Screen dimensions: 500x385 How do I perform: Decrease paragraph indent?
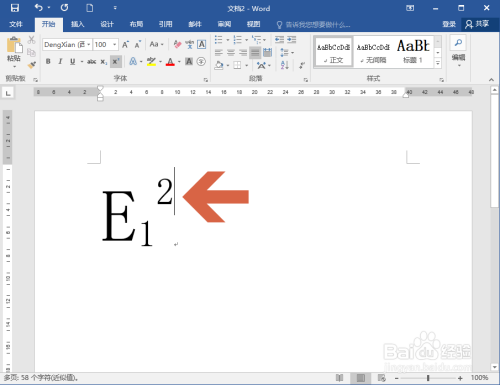279,40
